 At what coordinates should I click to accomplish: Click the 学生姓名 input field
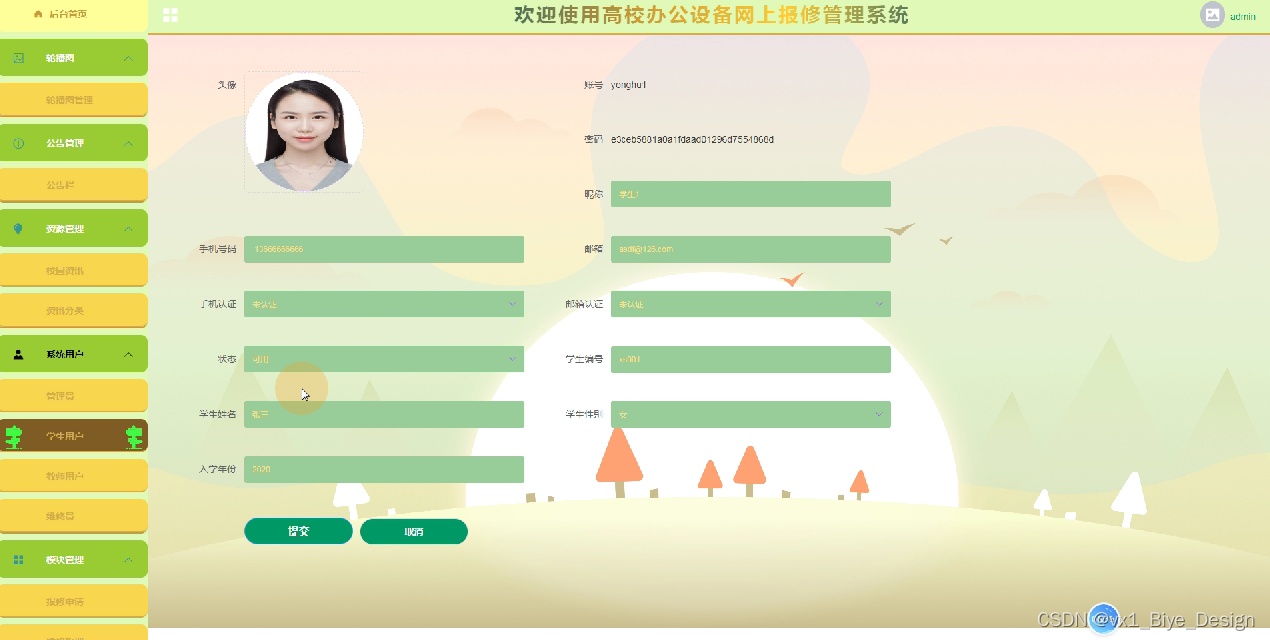click(384, 414)
